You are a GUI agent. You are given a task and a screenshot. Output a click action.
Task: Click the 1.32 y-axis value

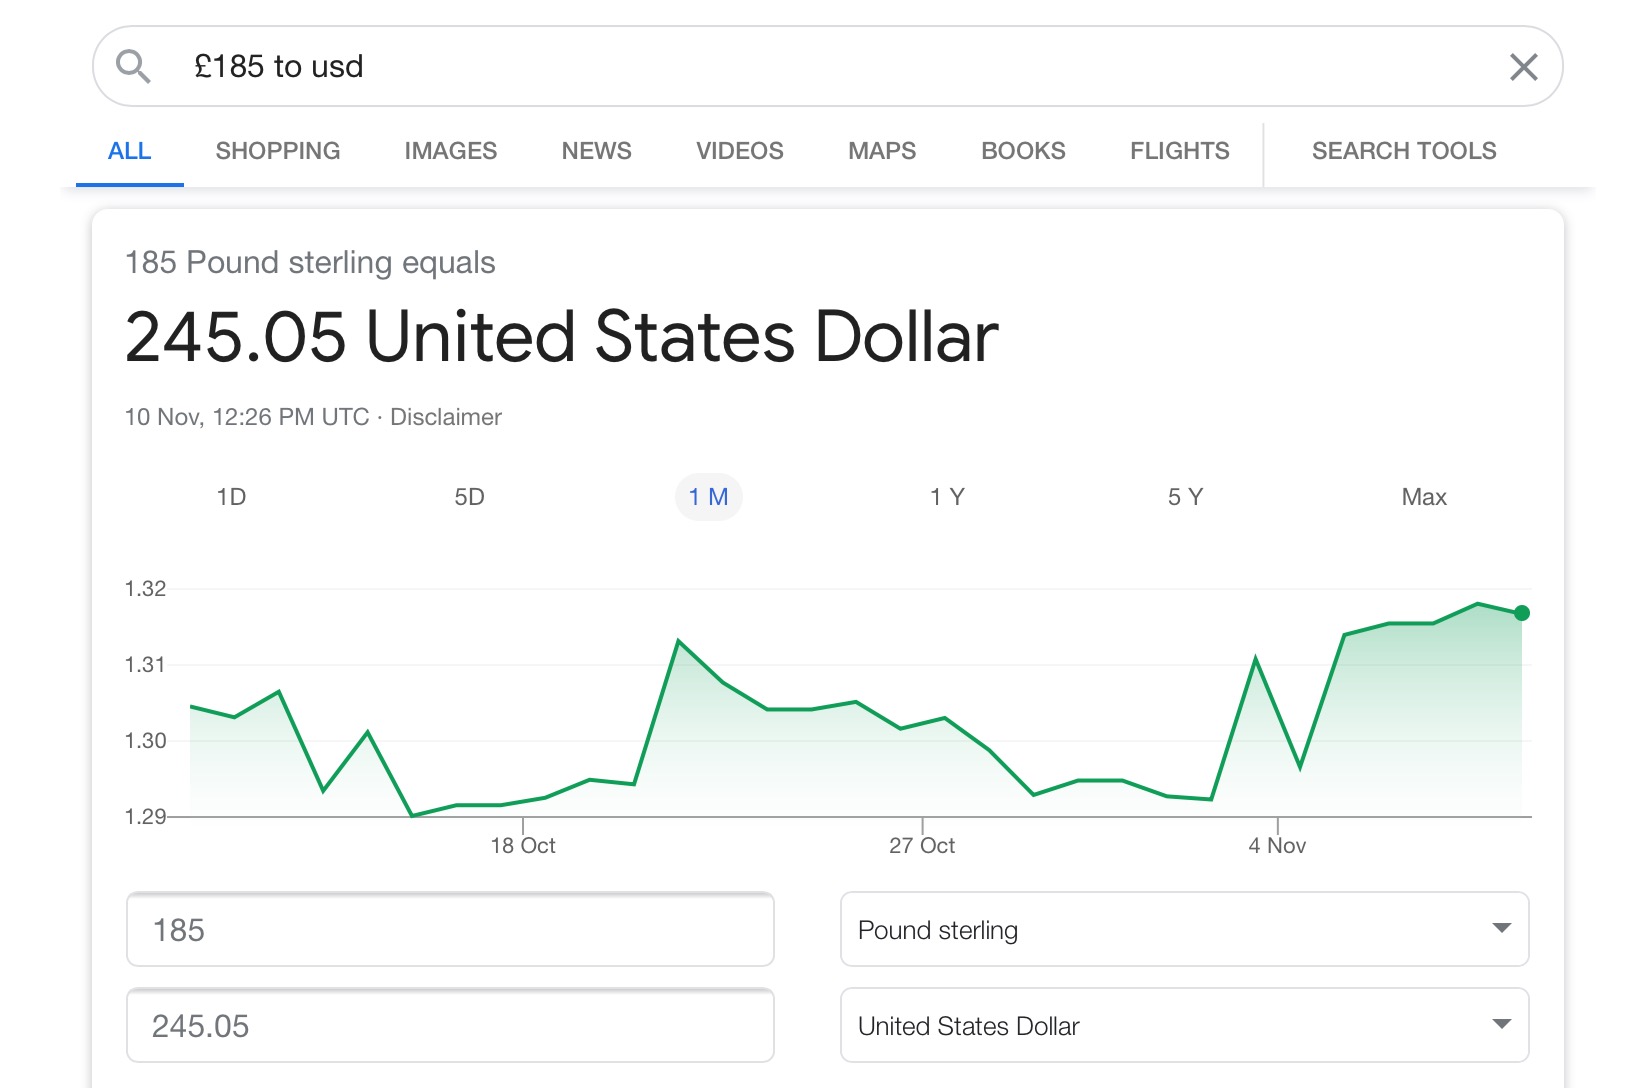145,589
